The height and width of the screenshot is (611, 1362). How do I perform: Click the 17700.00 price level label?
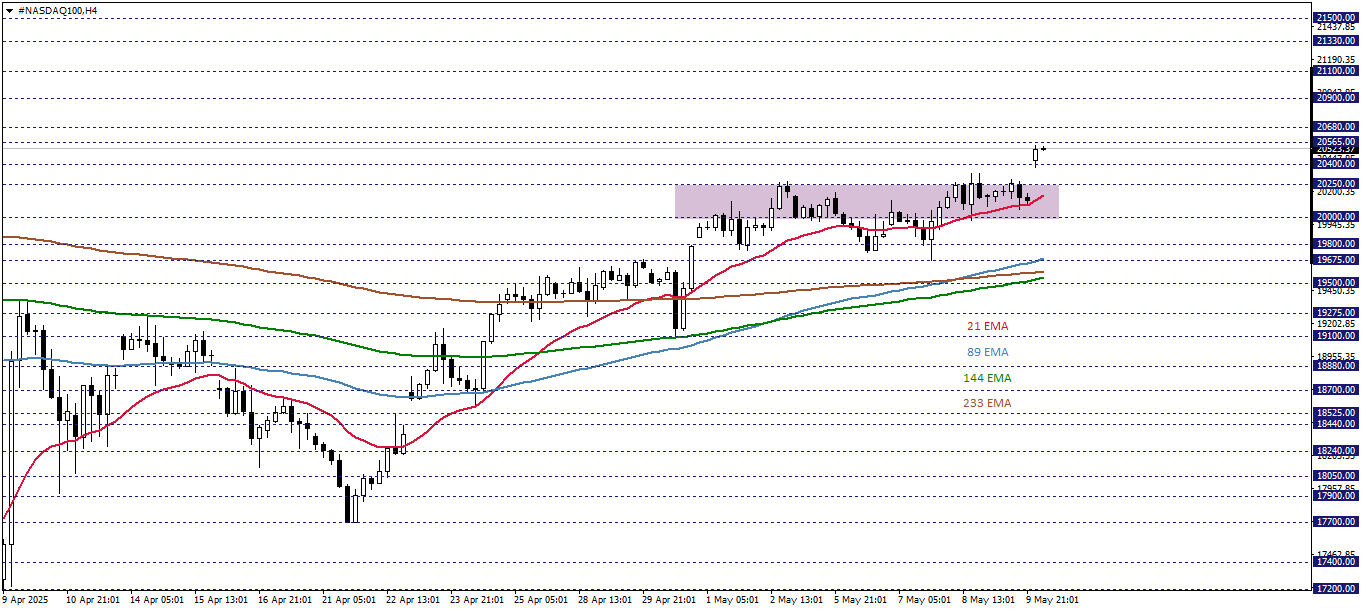coord(1337,522)
